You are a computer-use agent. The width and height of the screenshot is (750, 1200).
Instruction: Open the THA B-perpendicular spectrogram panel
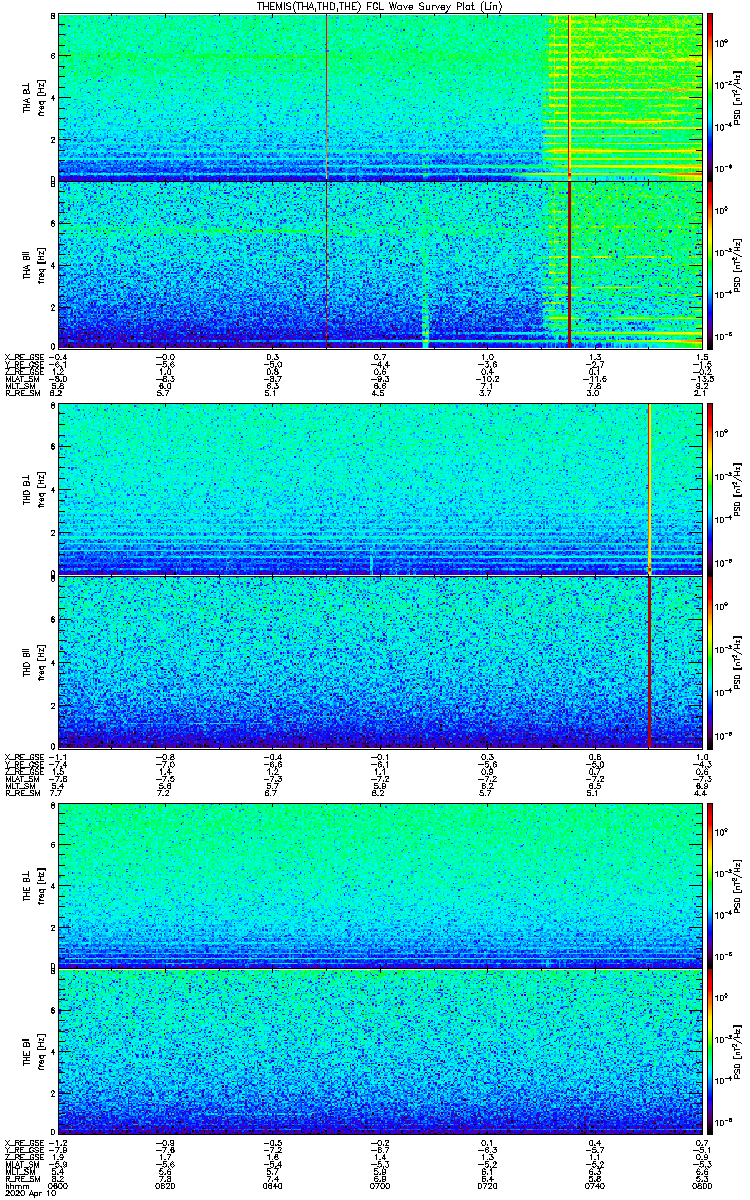[x=379, y=96]
